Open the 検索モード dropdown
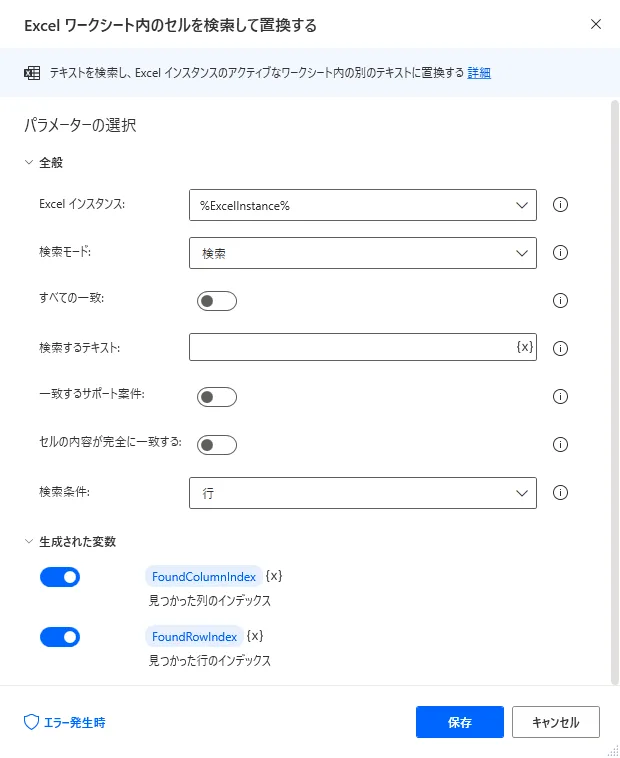Viewport: 620px width, 758px height. [x=362, y=253]
